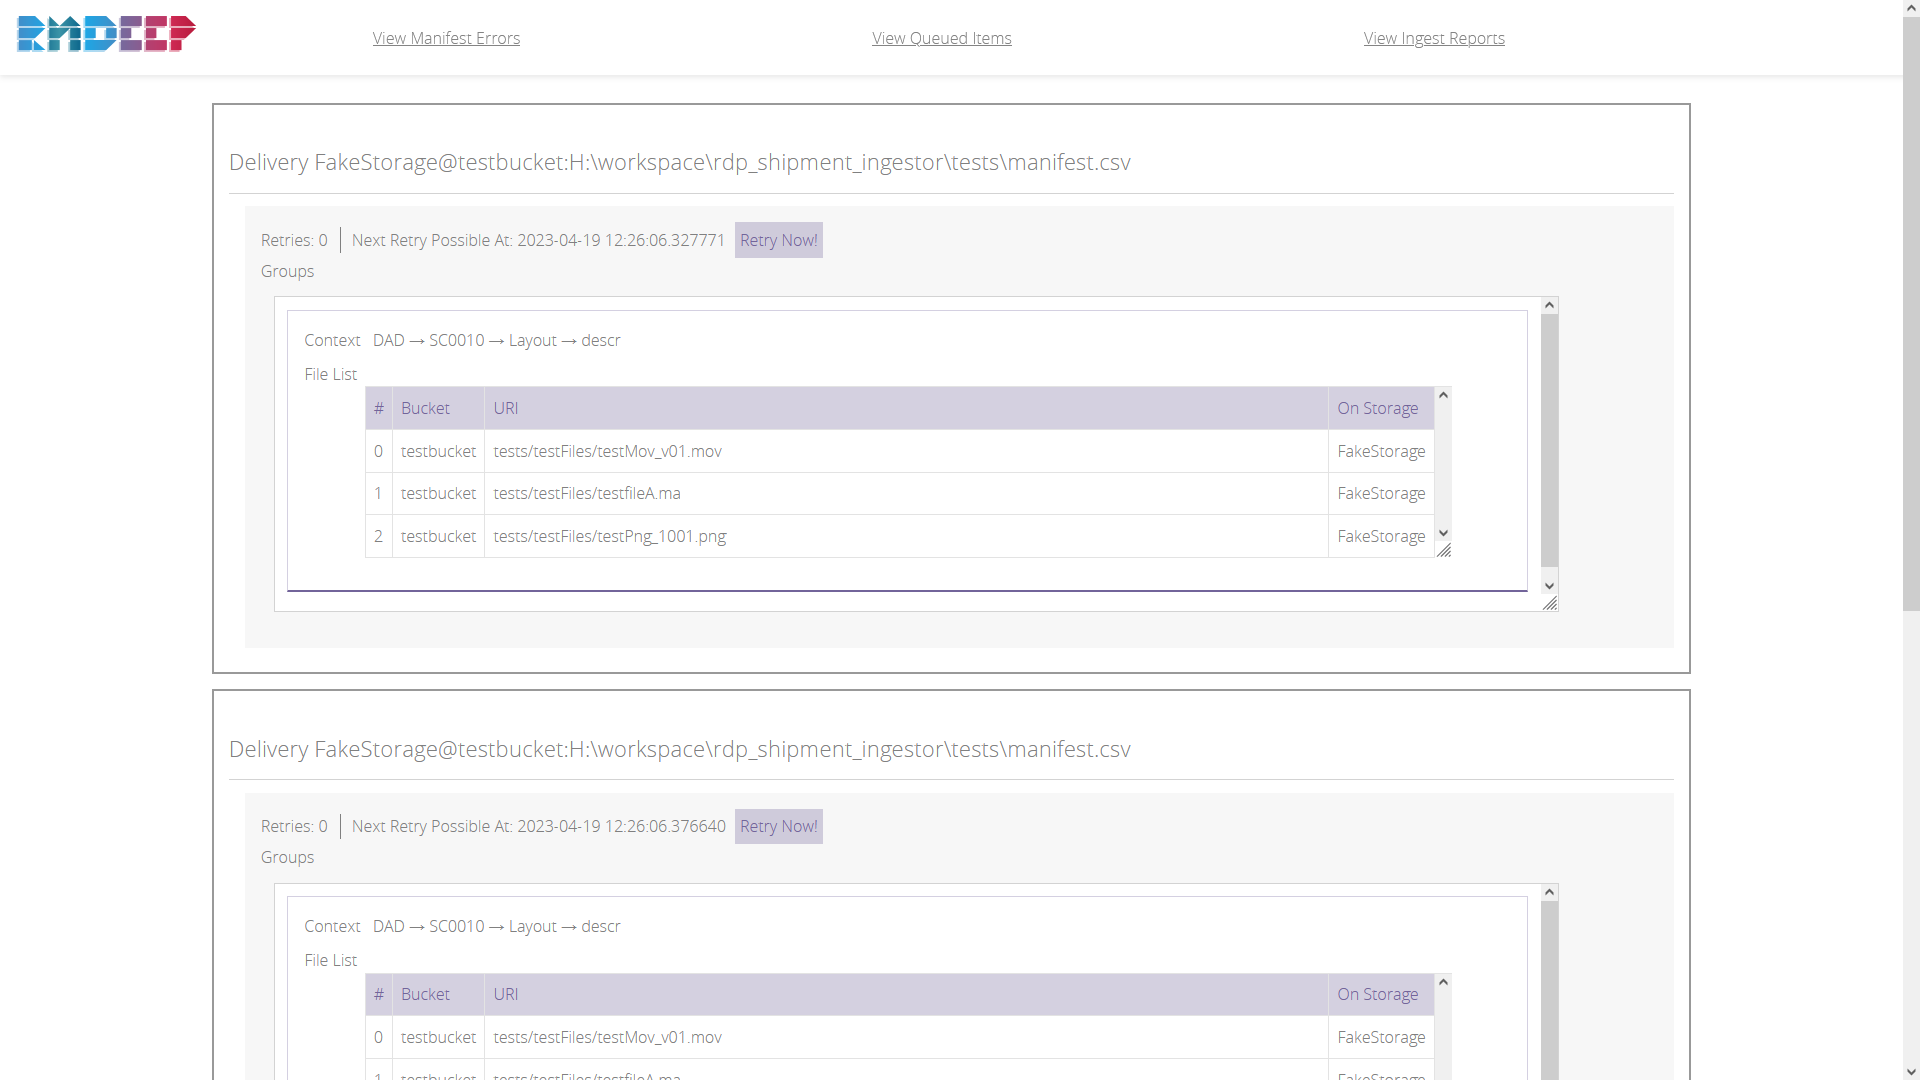Click first groups panel scroll-down arrow
Image resolution: width=1920 pixels, height=1080 pixels.
click(1549, 586)
